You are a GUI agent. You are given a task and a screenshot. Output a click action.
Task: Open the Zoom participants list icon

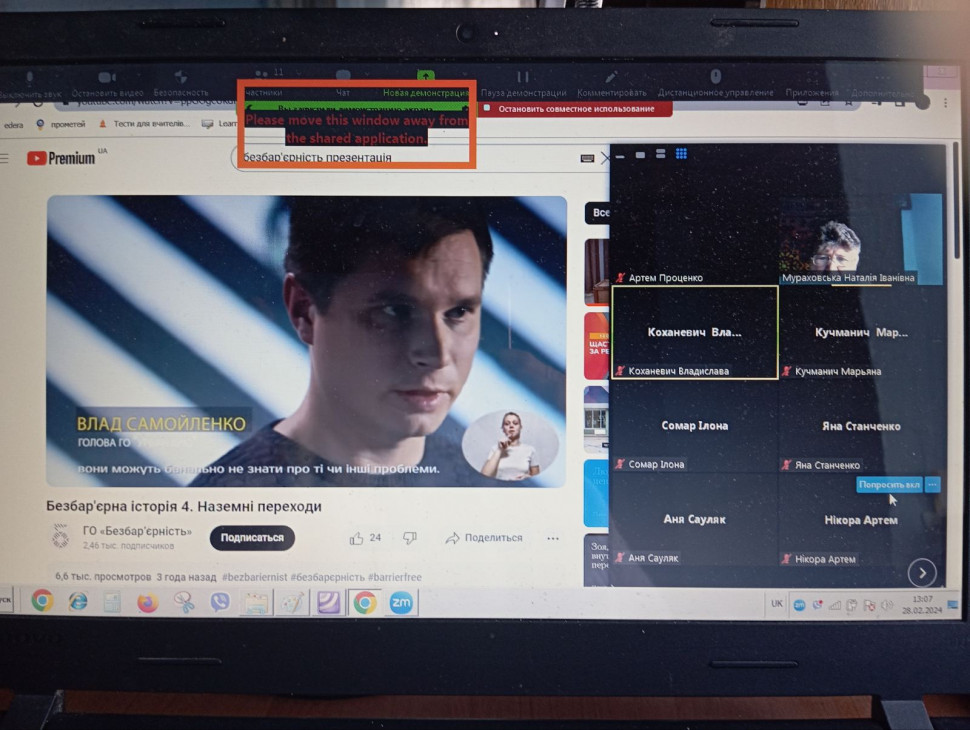[x=262, y=74]
